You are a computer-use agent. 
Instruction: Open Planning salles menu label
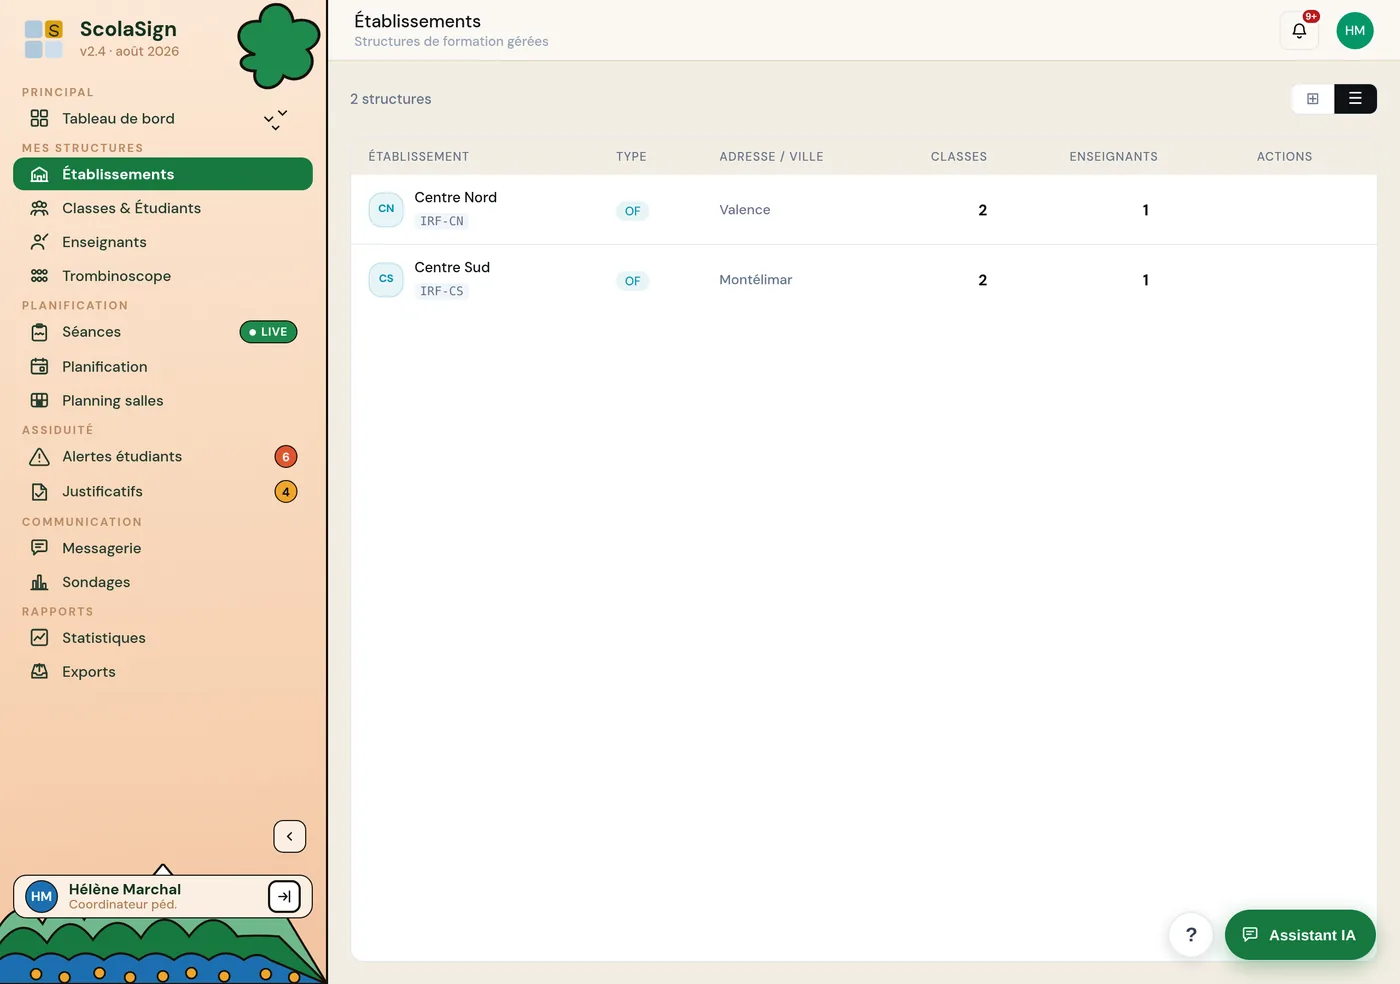112,401
